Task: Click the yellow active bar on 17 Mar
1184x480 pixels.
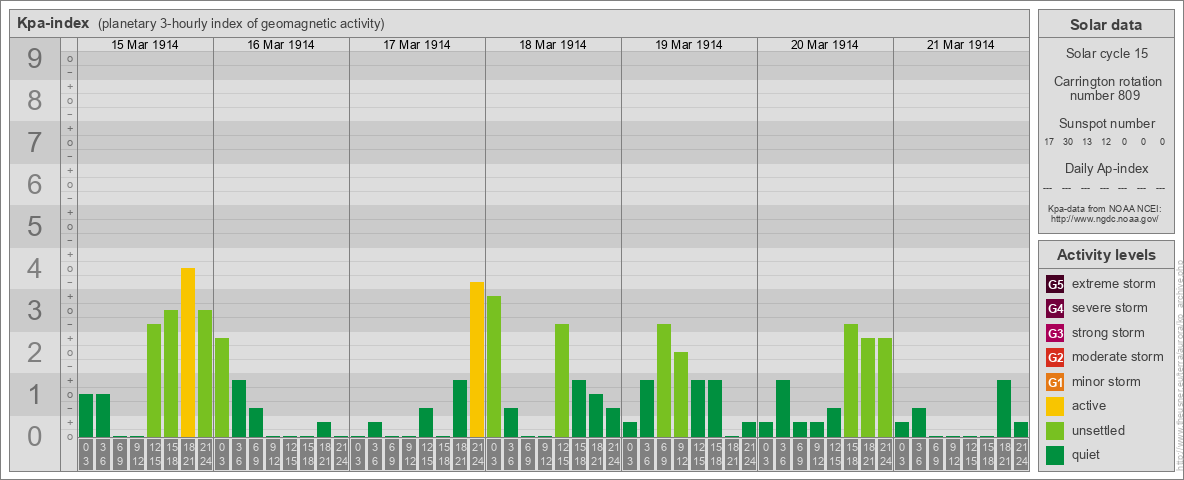Action: [x=476, y=359]
